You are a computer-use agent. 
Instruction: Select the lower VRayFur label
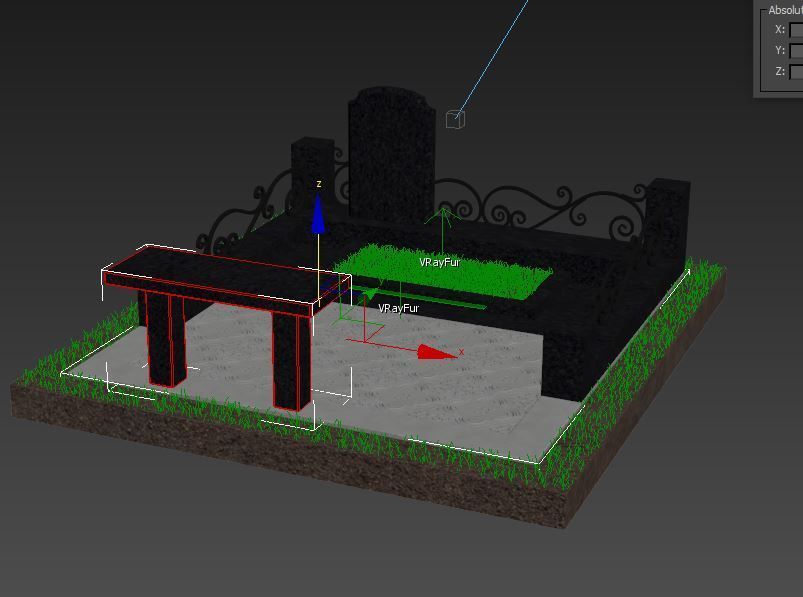pyautogui.click(x=398, y=308)
